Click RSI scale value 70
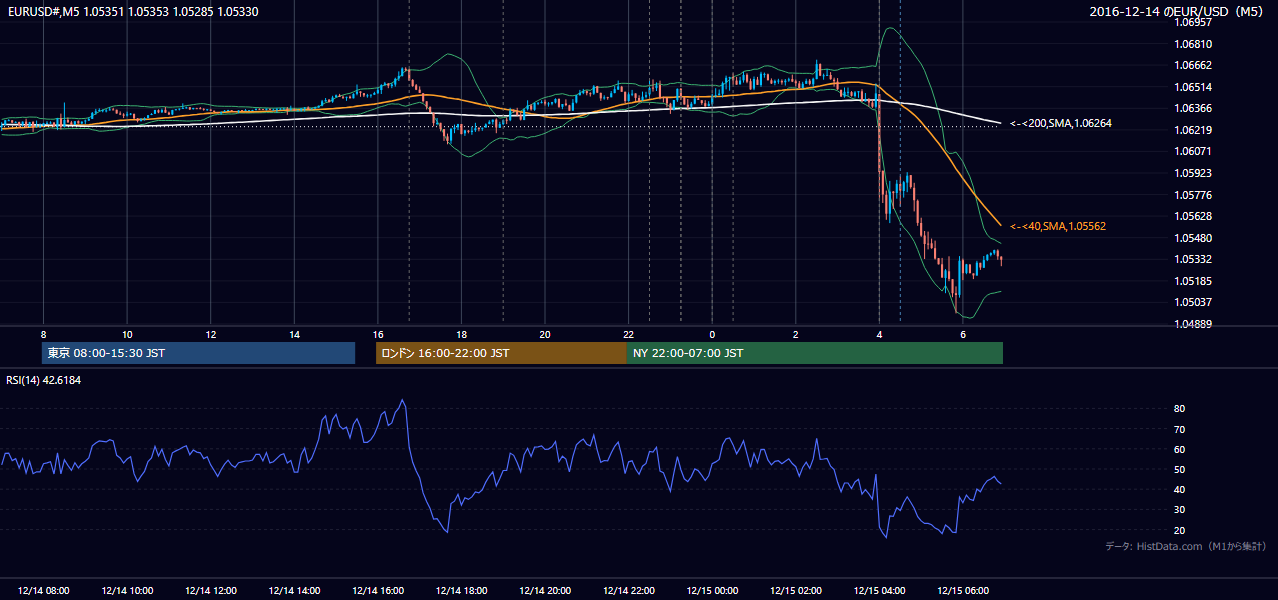 tap(1179, 429)
